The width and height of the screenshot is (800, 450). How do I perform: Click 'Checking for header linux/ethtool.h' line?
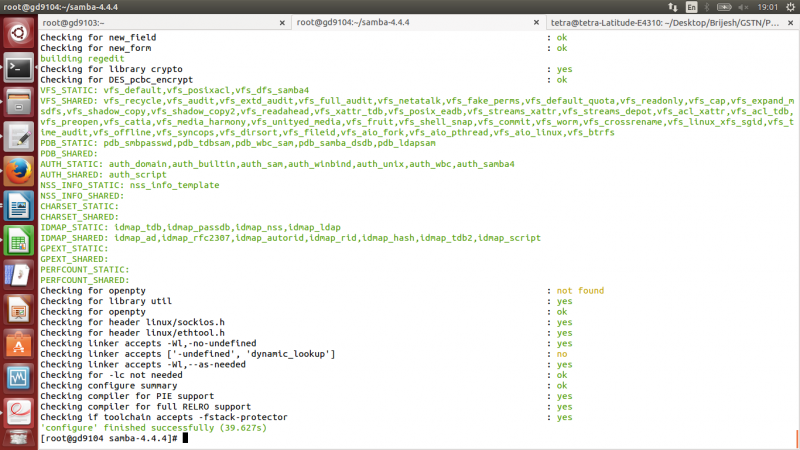tap(132, 333)
